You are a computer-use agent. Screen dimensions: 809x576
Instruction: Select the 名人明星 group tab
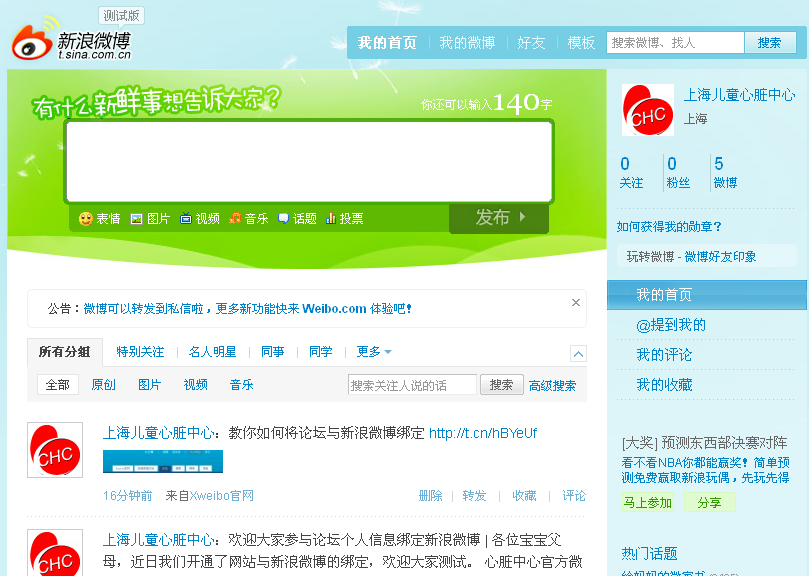point(212,352)
